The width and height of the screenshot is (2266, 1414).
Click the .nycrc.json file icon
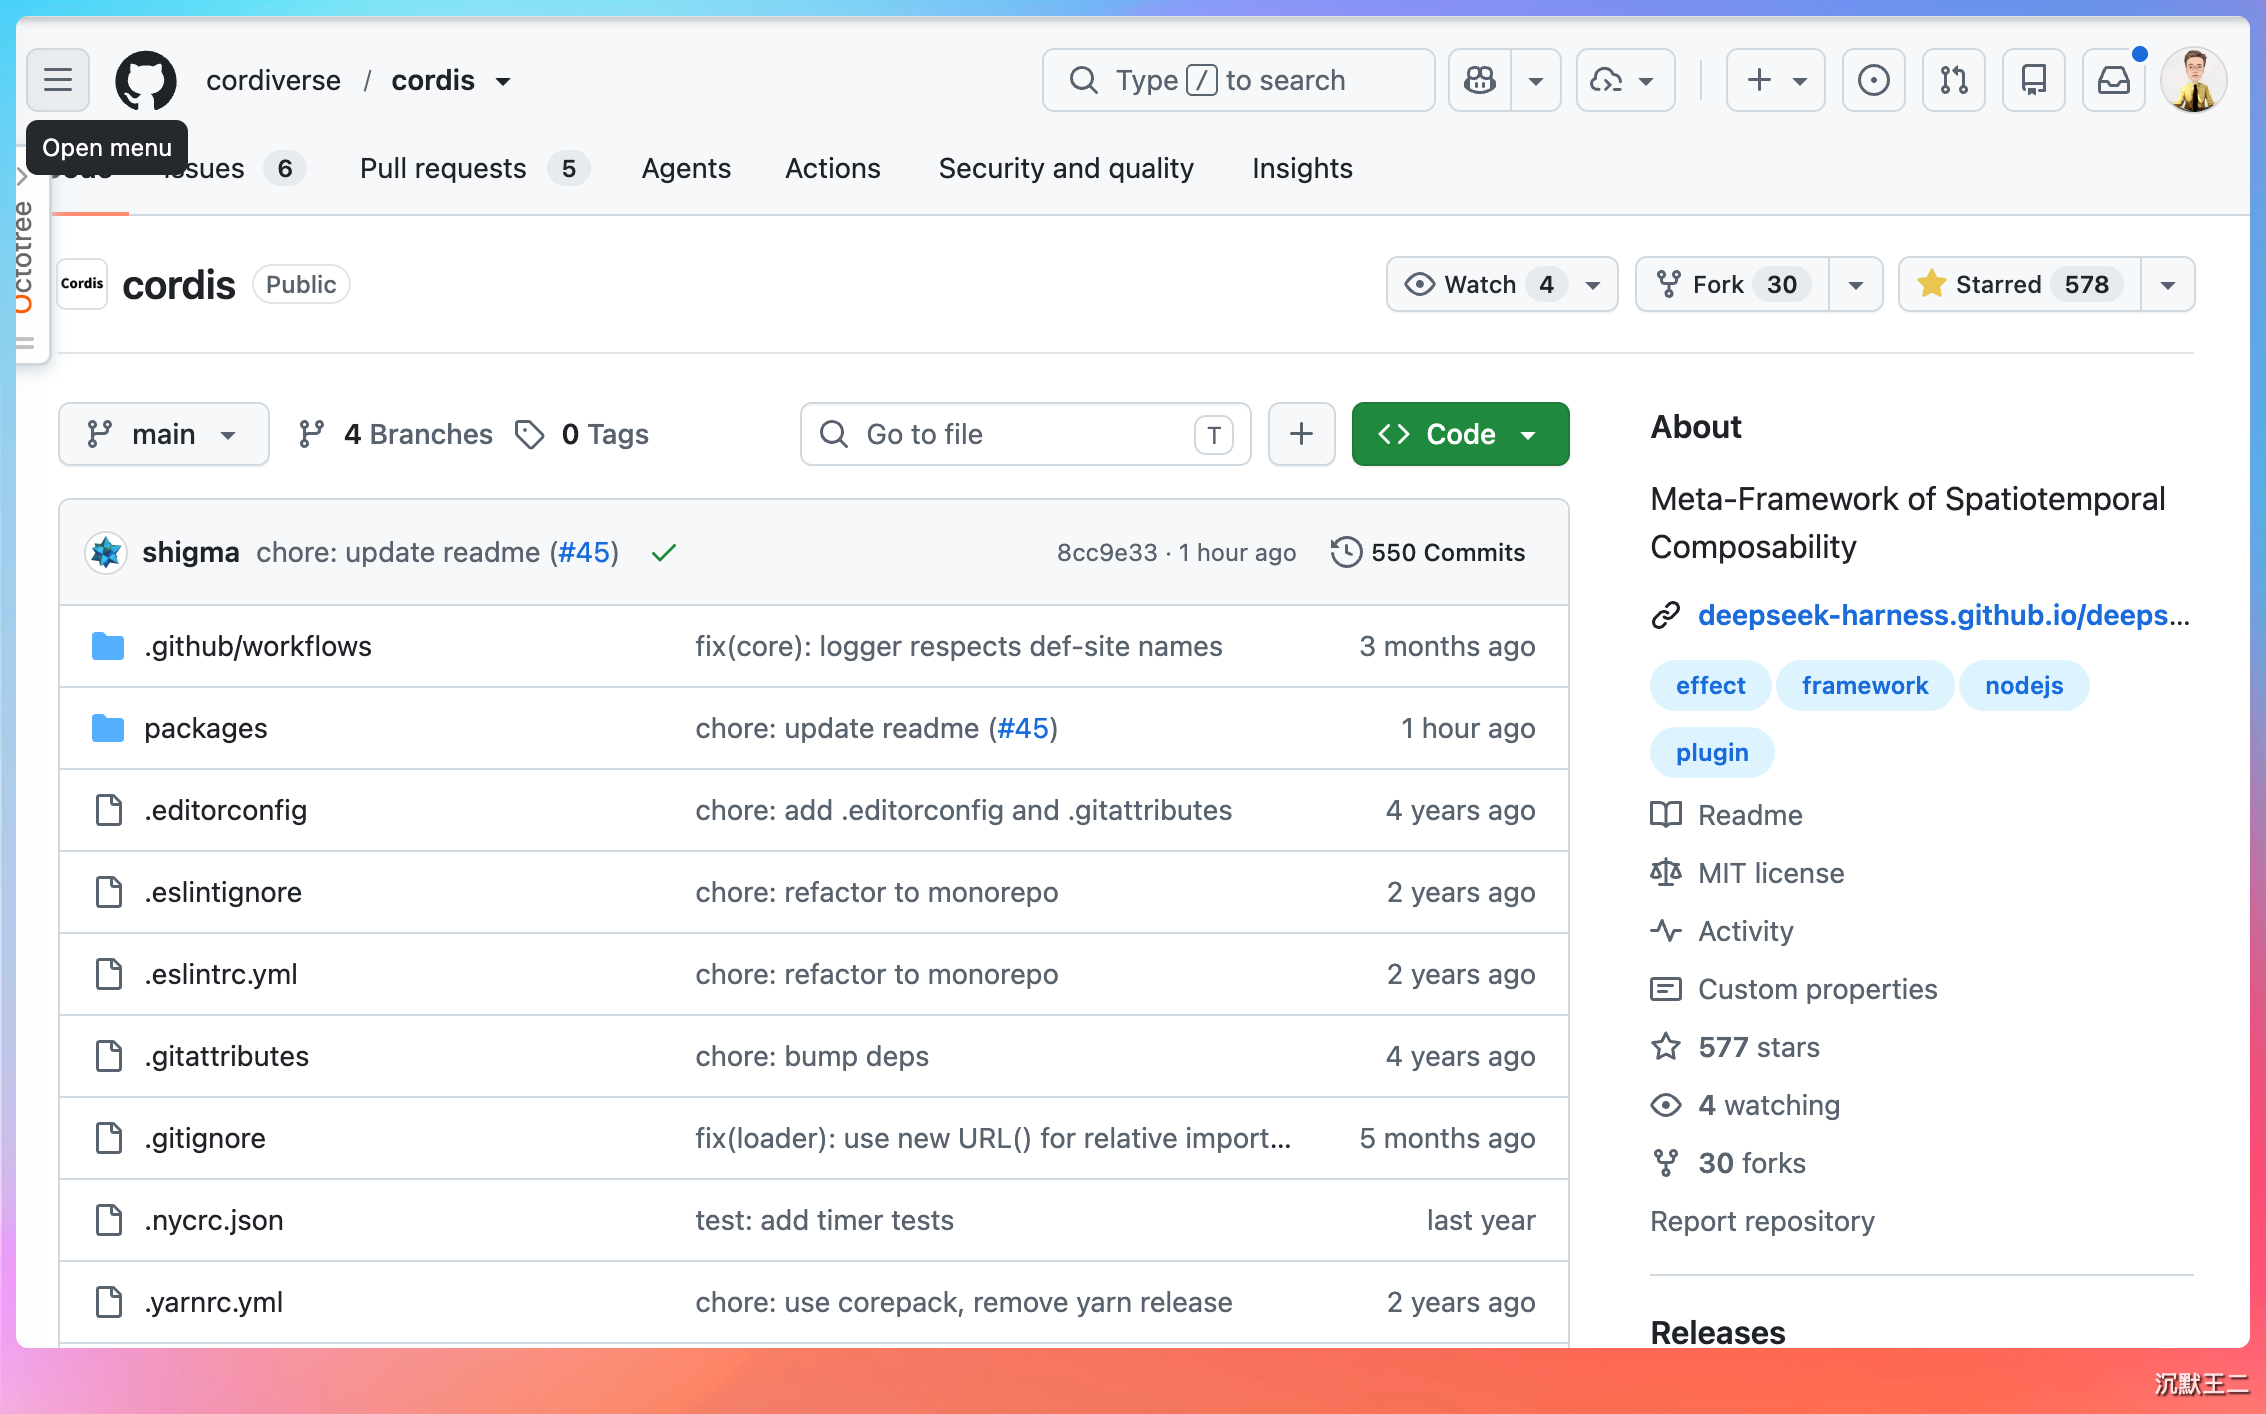[x=108, y=1220]
